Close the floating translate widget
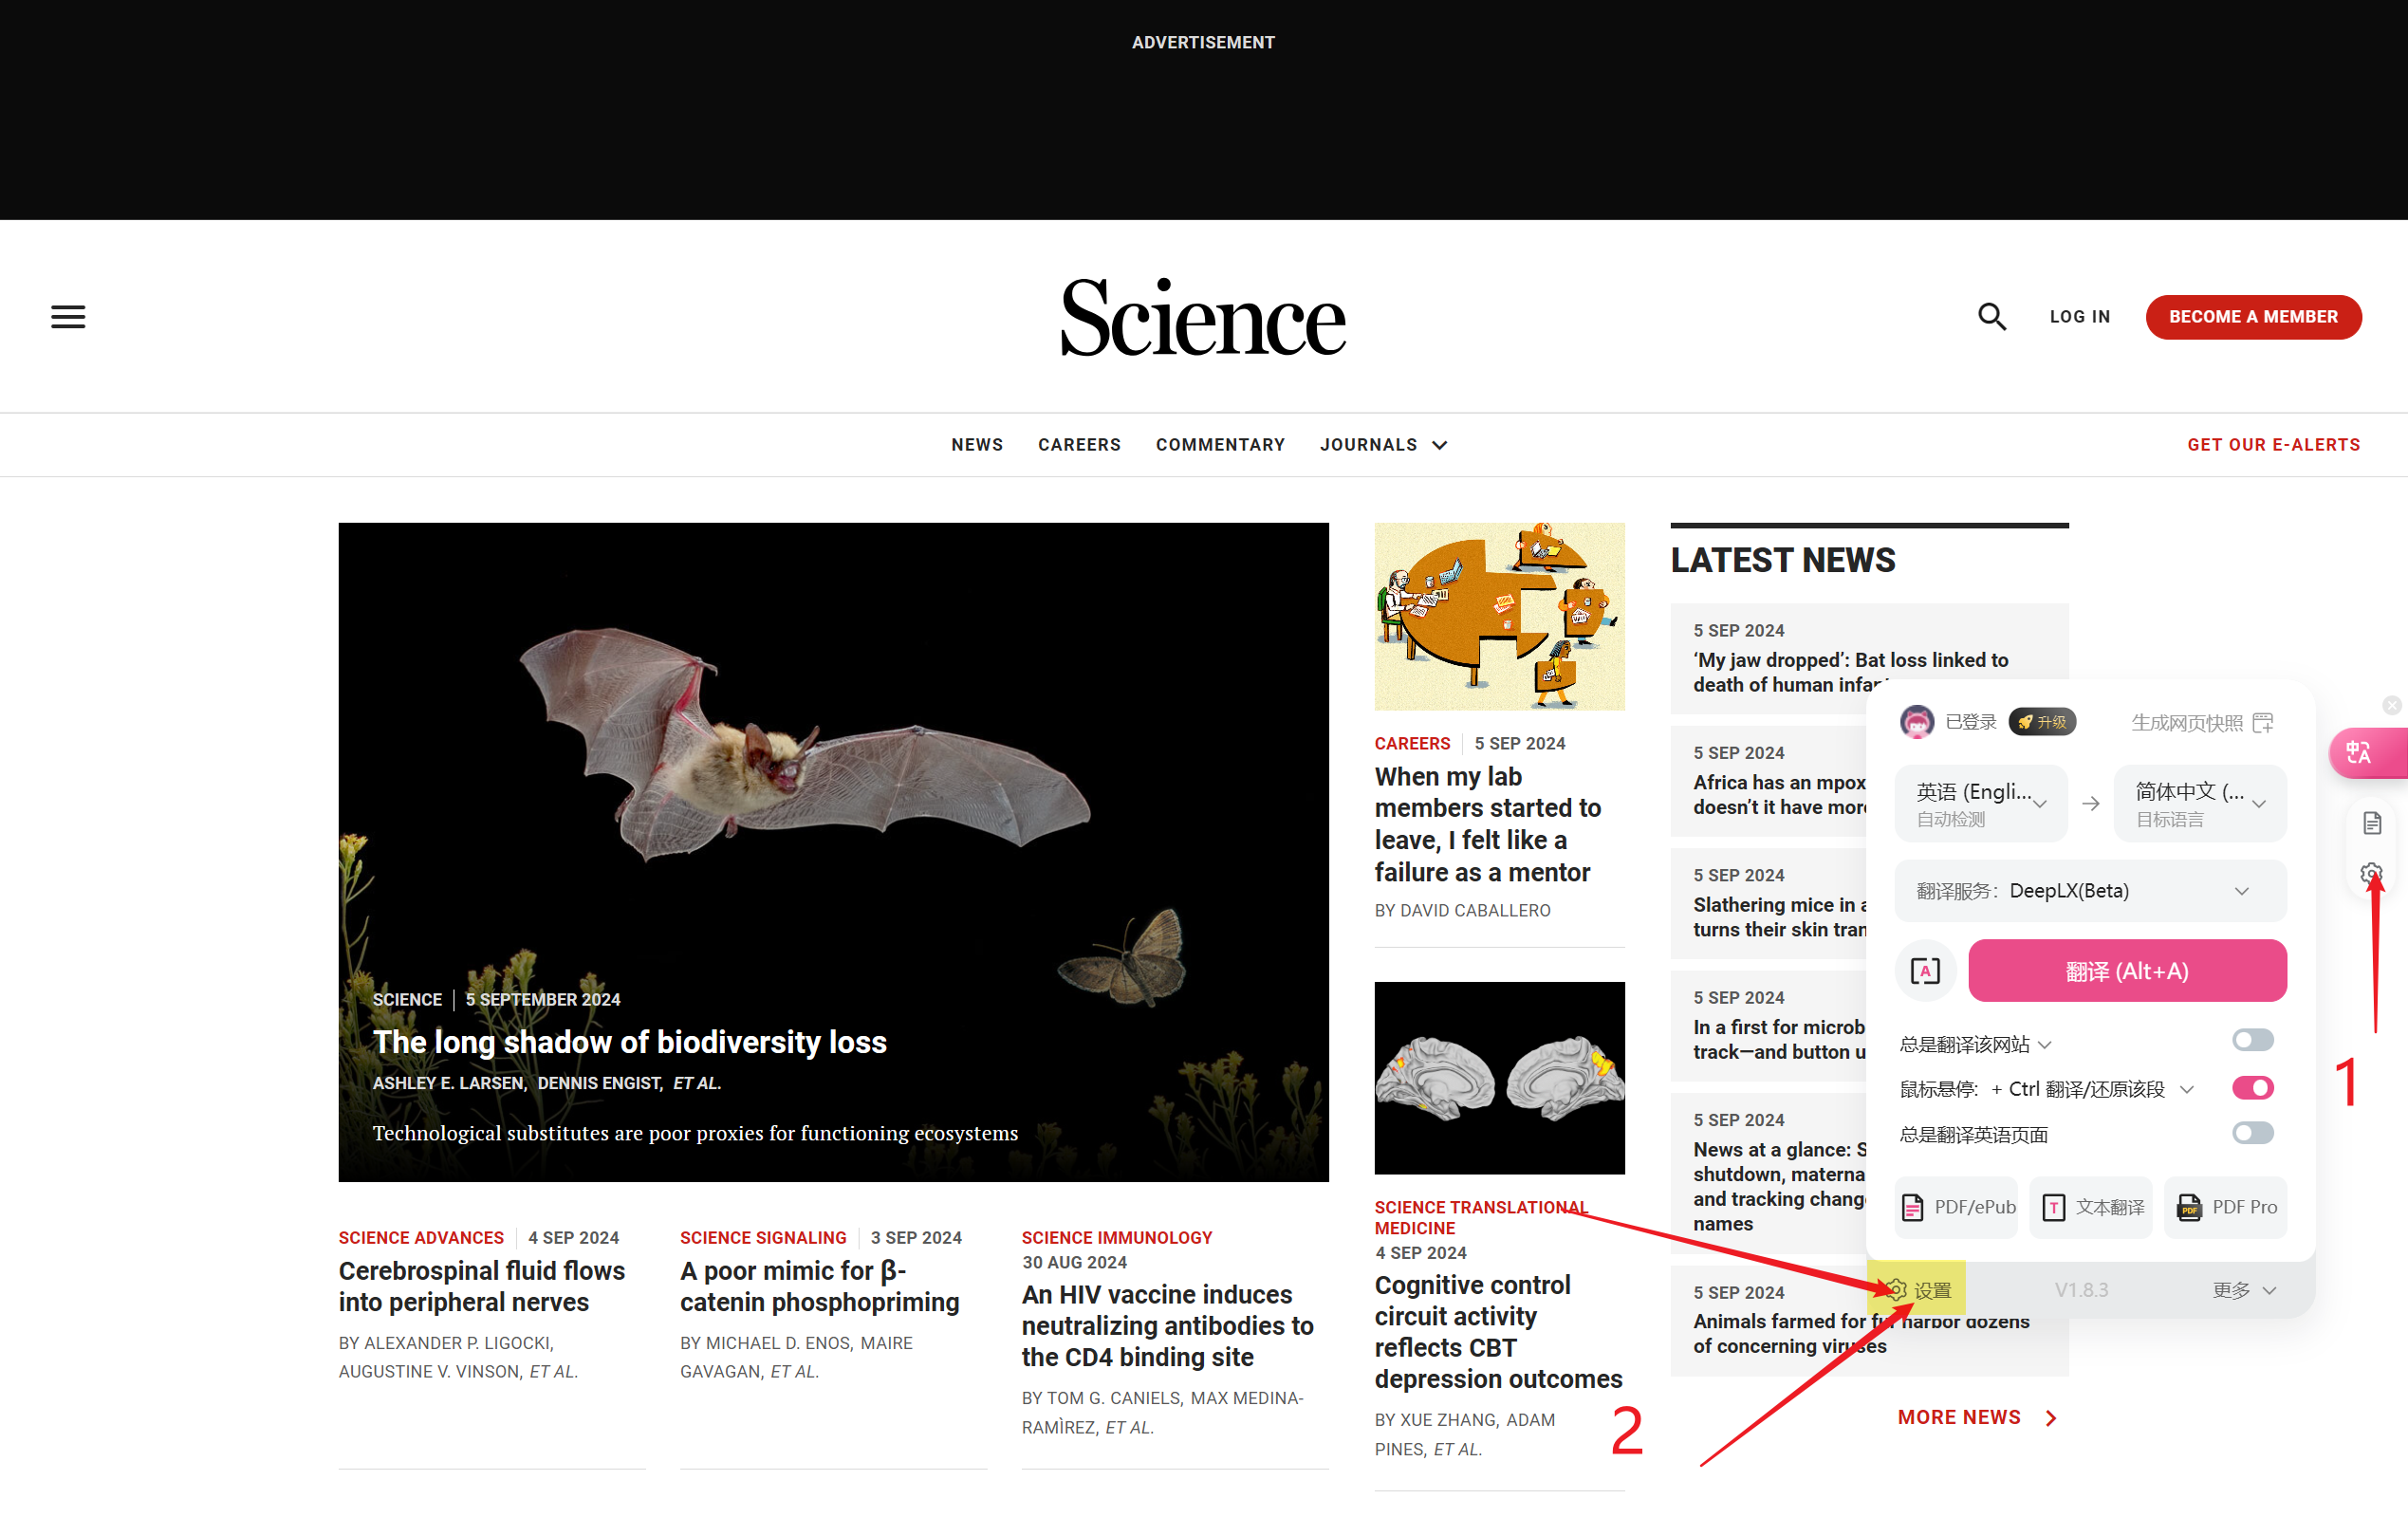This screenshot has height=1517, width=2408. [x=2391, y=706]
